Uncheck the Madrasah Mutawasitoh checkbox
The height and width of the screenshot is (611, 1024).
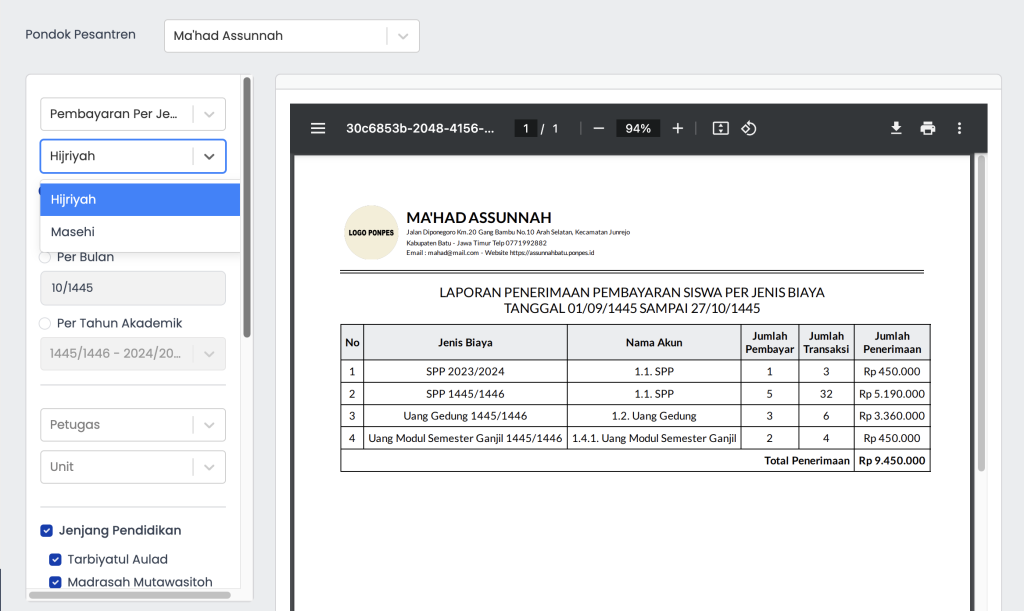[56, 582]
